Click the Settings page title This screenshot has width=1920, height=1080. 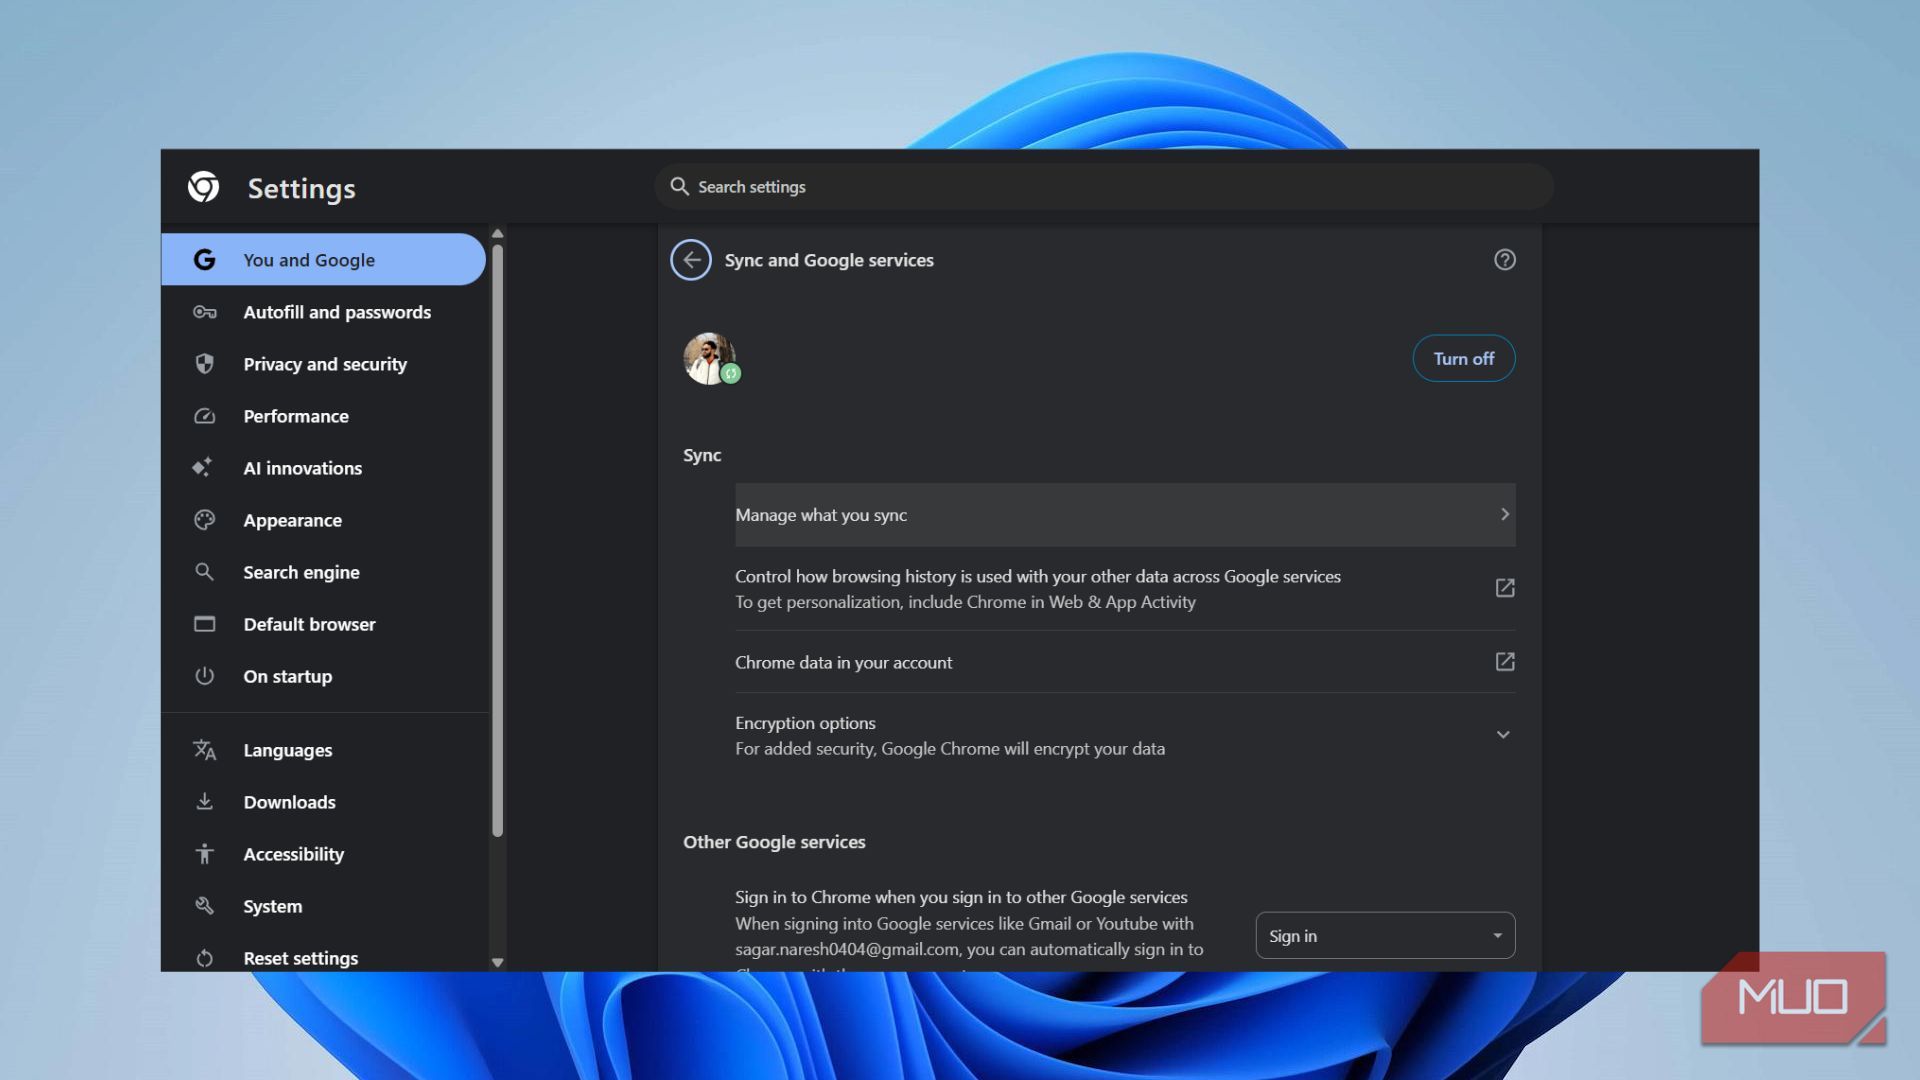tap(301, 188)
